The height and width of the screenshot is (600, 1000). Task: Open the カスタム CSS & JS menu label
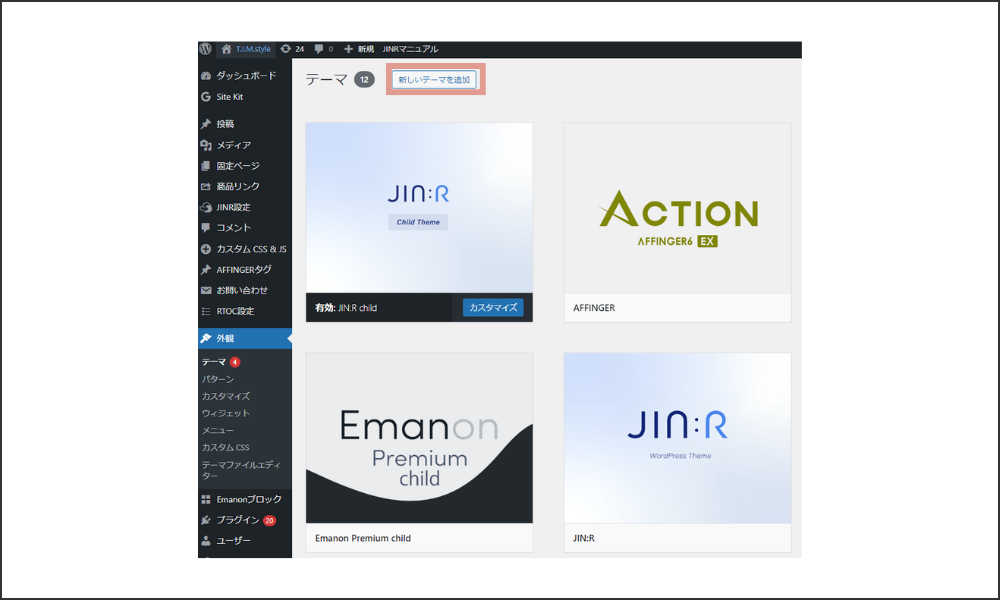click(x=251, y=249)
